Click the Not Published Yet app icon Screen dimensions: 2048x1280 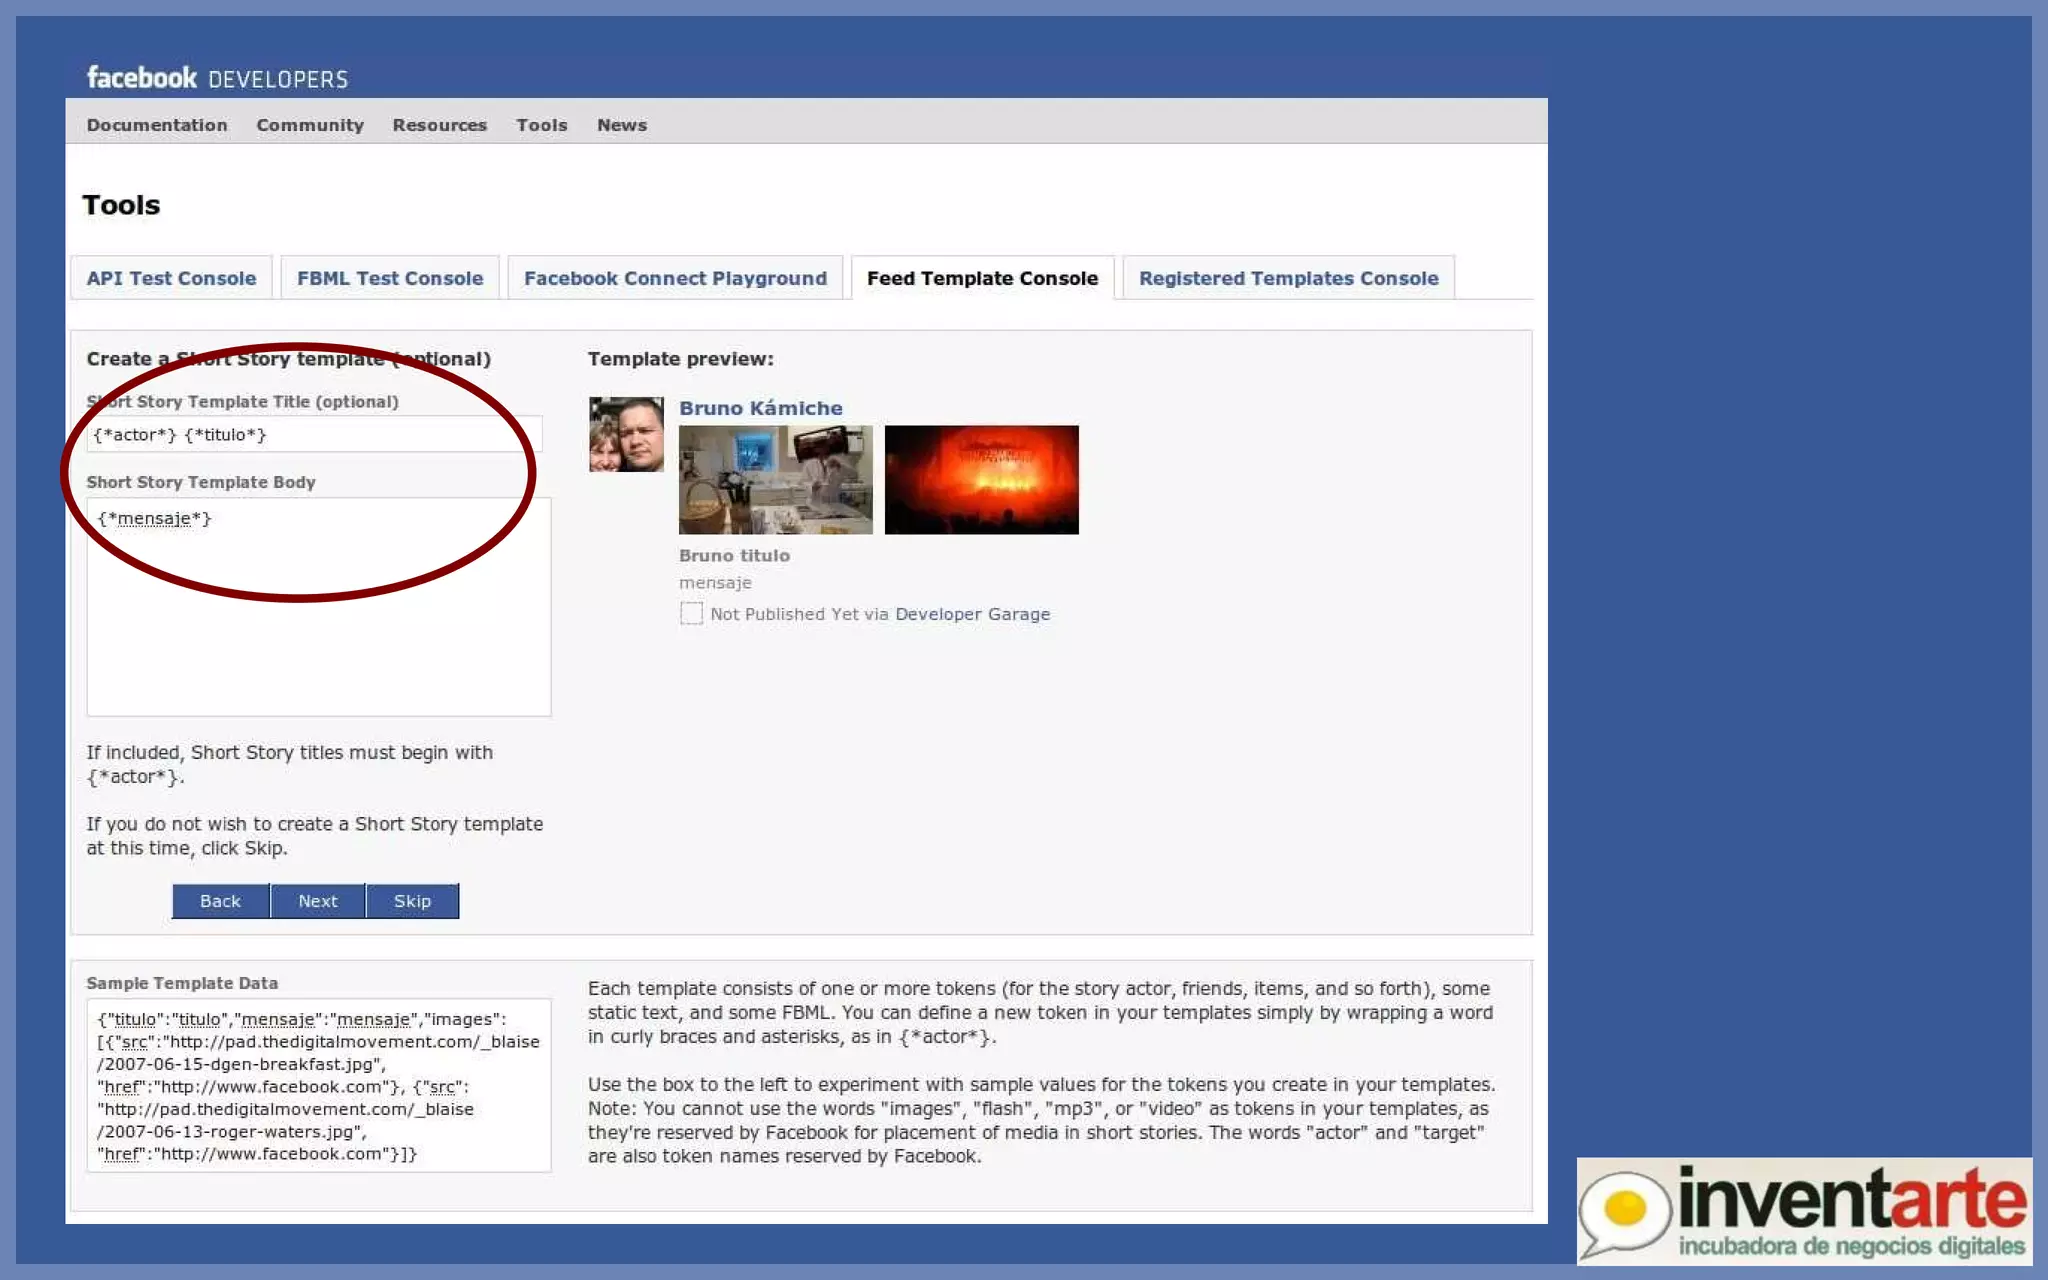691,613
